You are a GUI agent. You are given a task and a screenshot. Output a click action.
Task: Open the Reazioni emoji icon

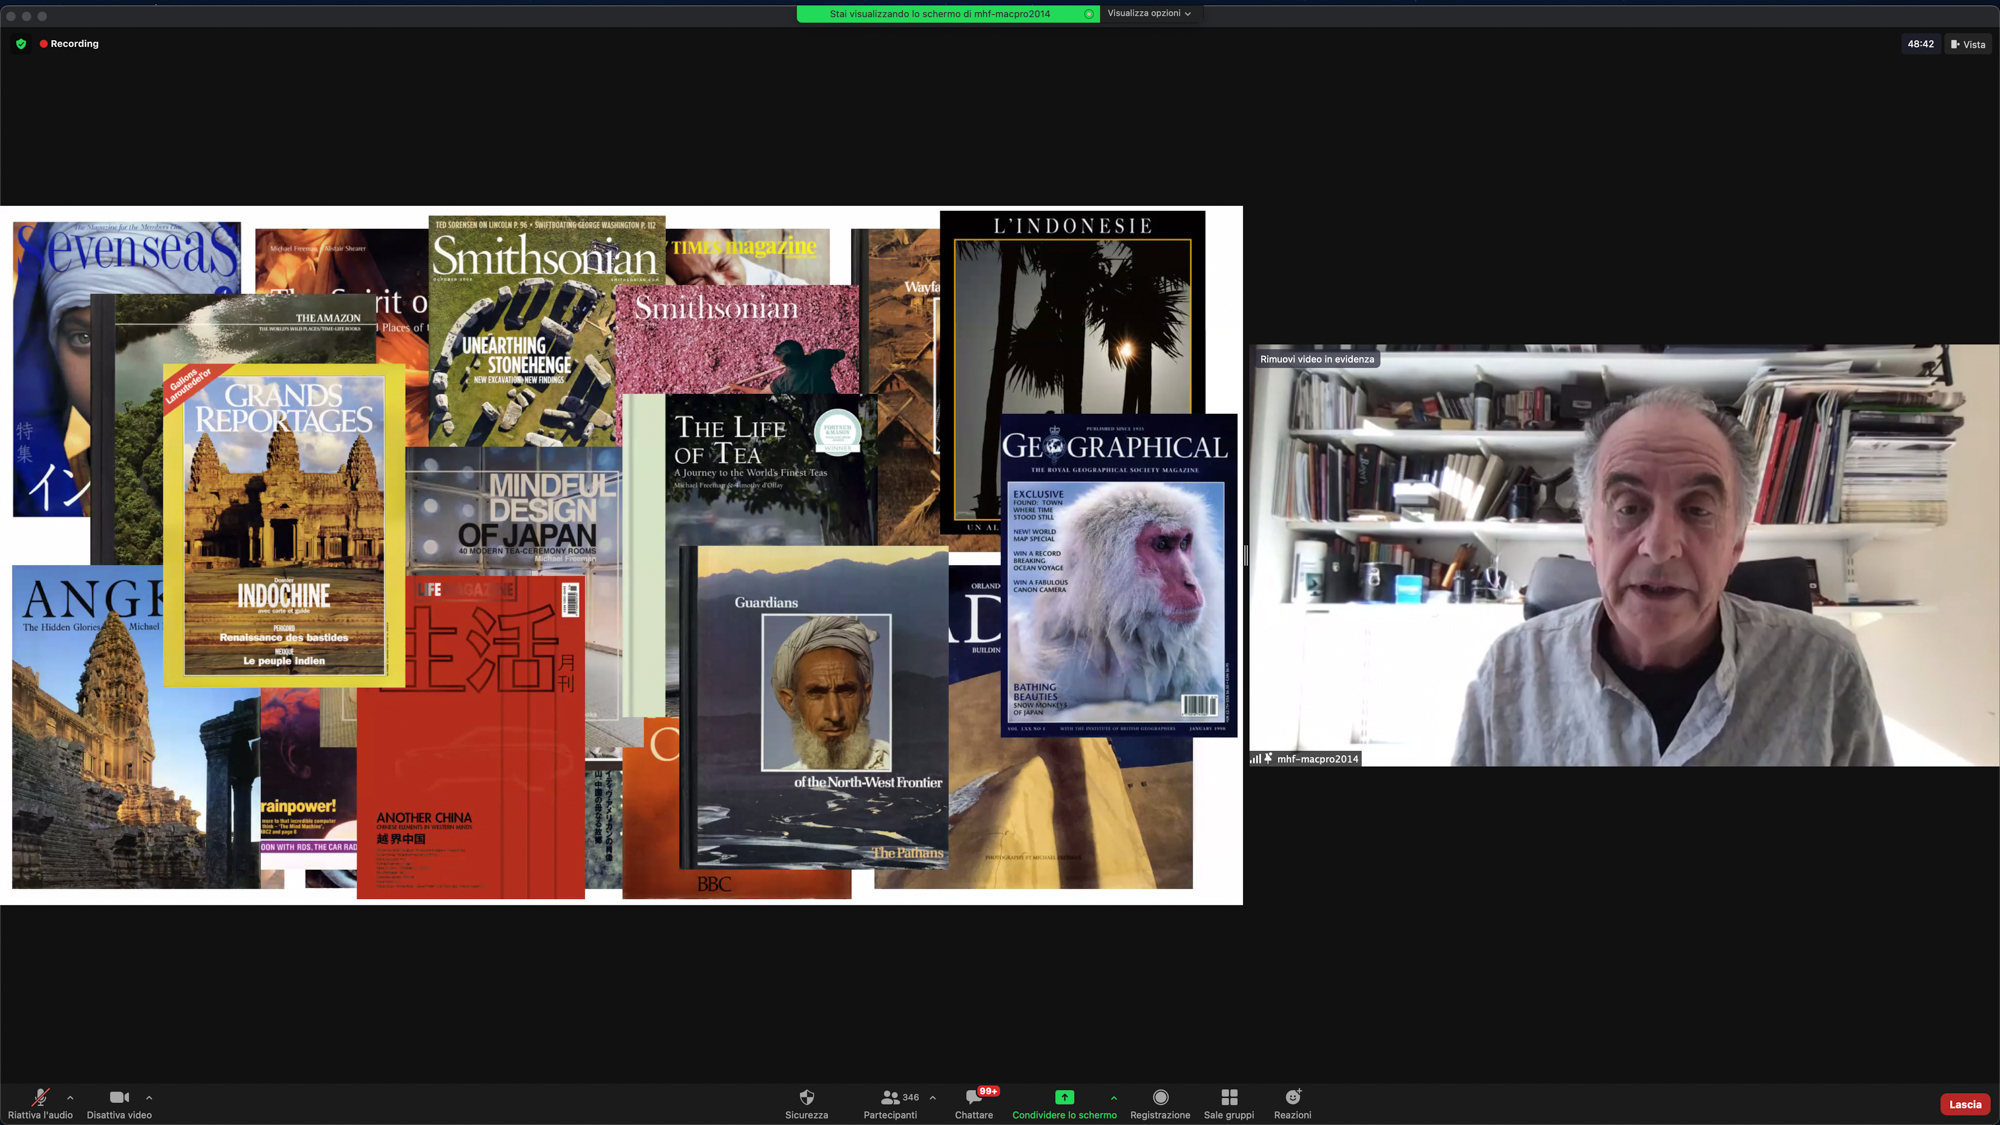1293,1097
